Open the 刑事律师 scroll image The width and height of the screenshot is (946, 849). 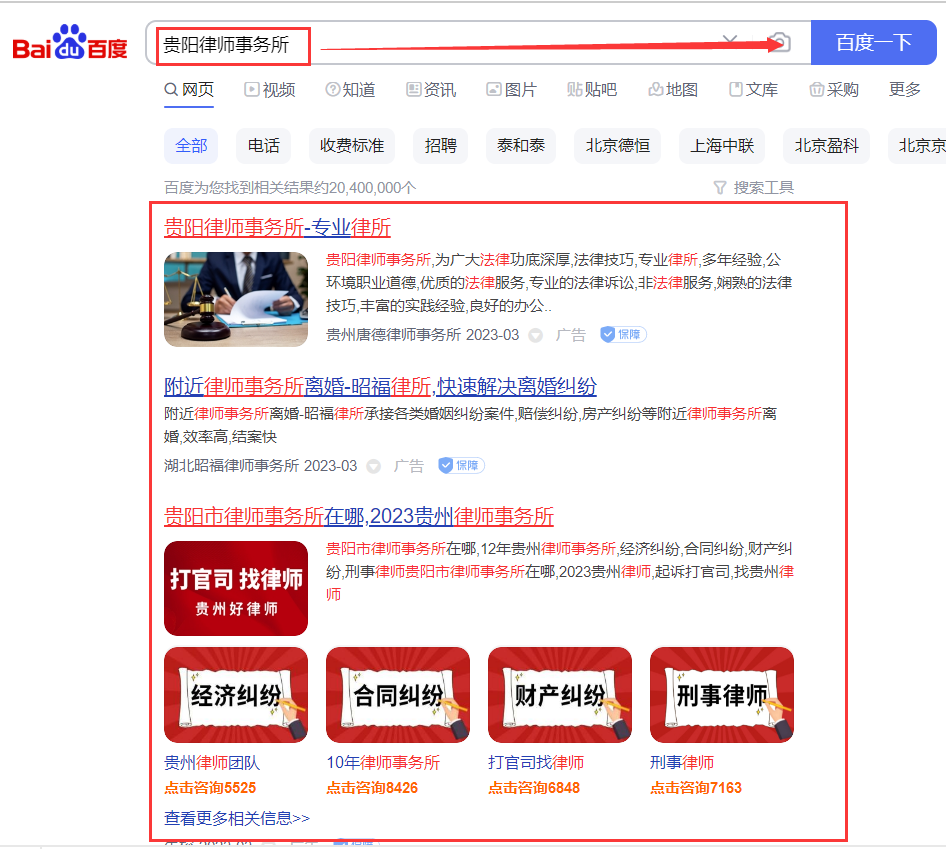click(721, 695)
